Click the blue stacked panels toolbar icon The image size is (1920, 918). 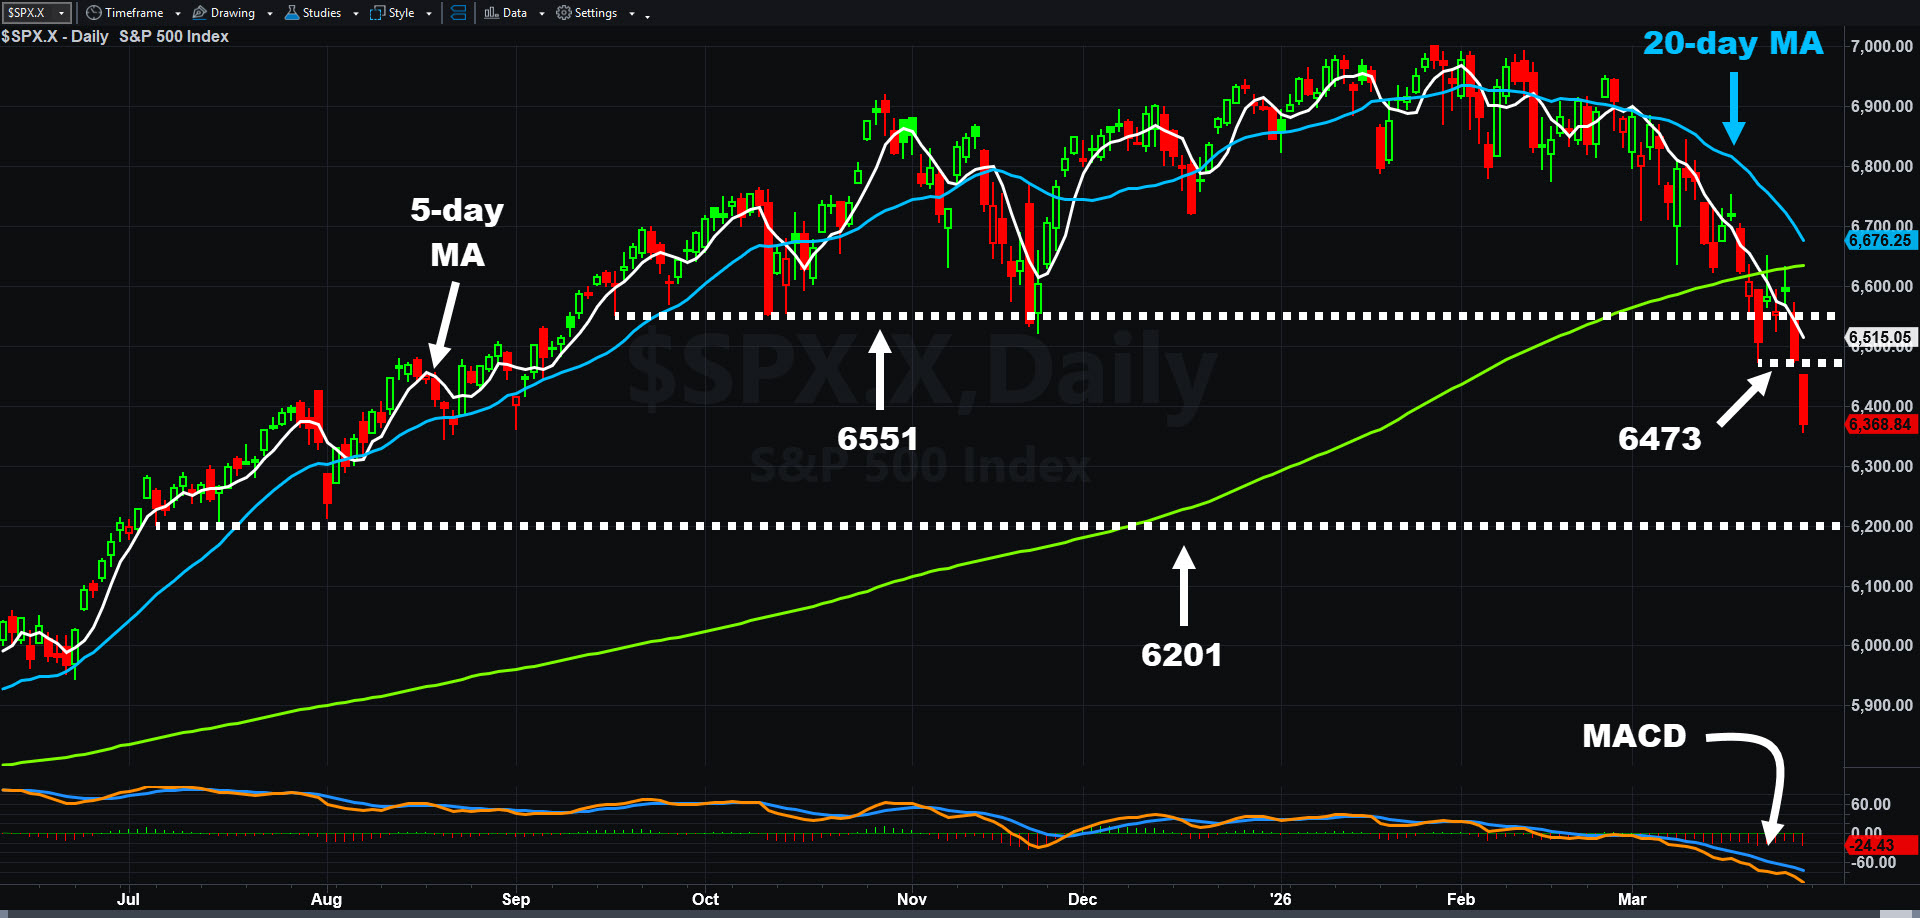(458, 13)
